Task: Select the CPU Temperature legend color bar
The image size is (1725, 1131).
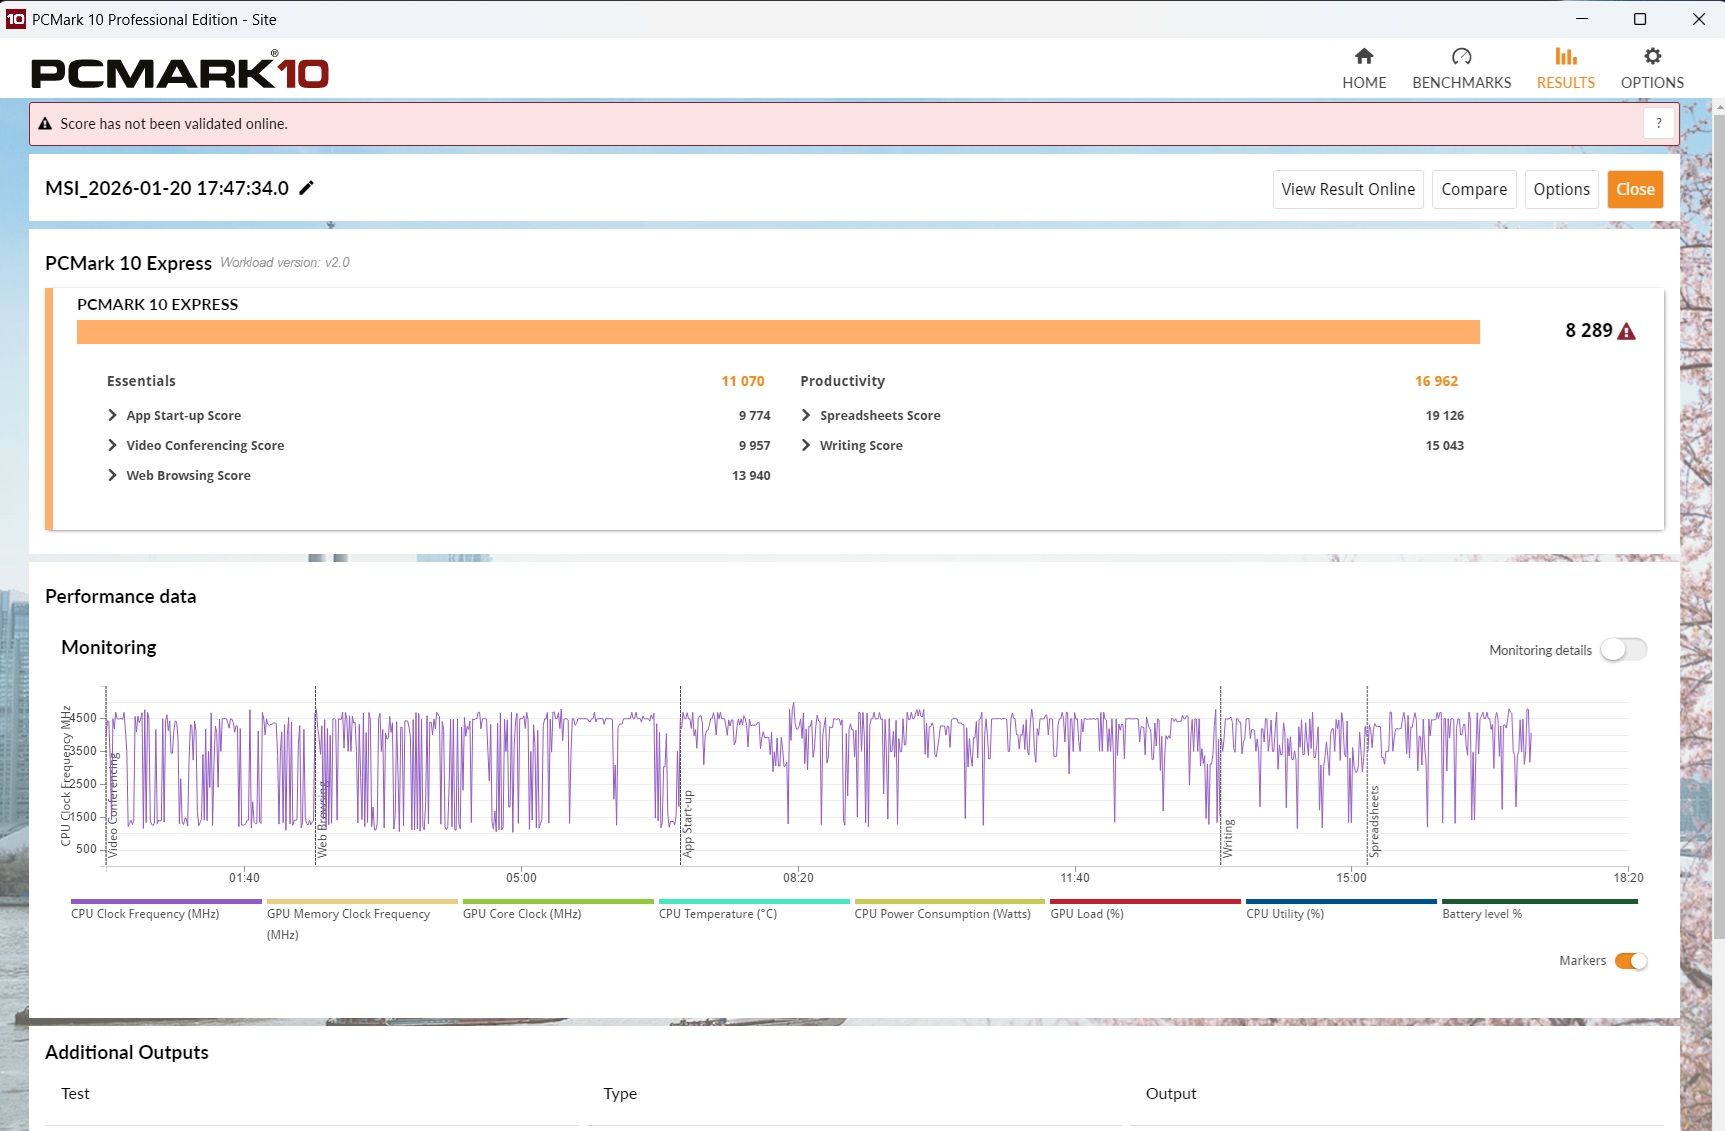Action: [x=754, y=901]
